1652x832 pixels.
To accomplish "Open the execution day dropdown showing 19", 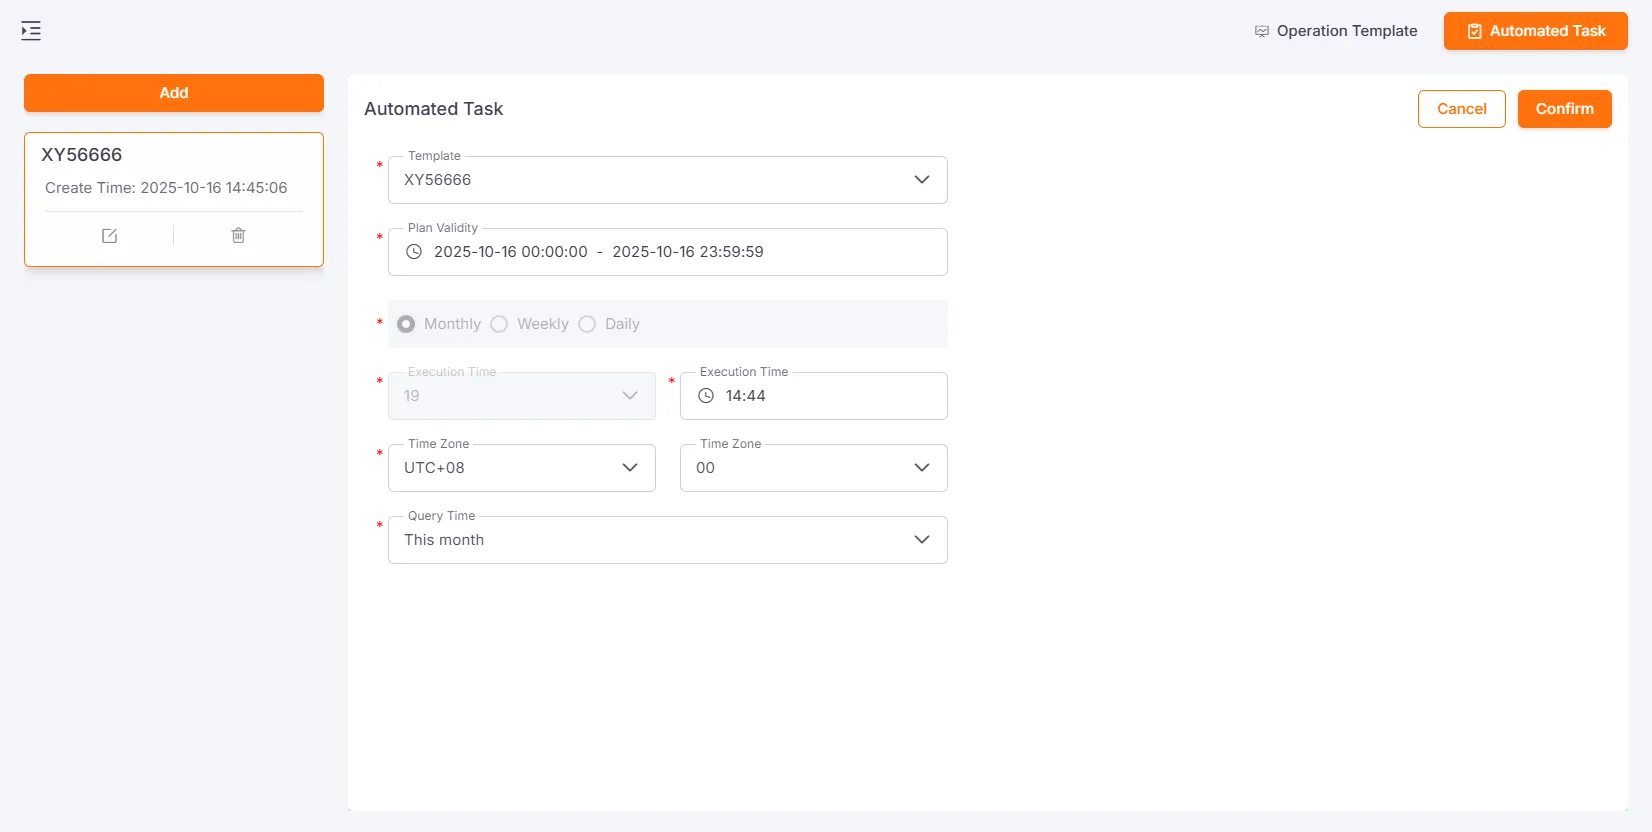I will coord(521,396).
